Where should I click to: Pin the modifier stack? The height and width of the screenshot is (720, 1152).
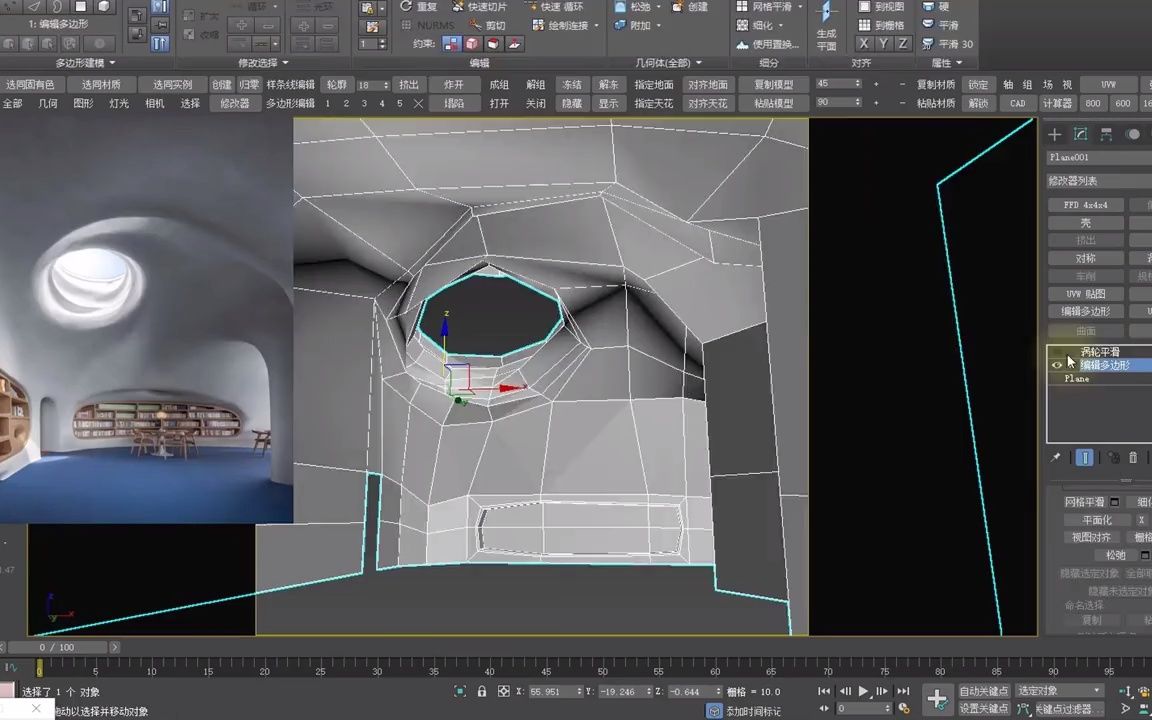(x=1055, y=457)
